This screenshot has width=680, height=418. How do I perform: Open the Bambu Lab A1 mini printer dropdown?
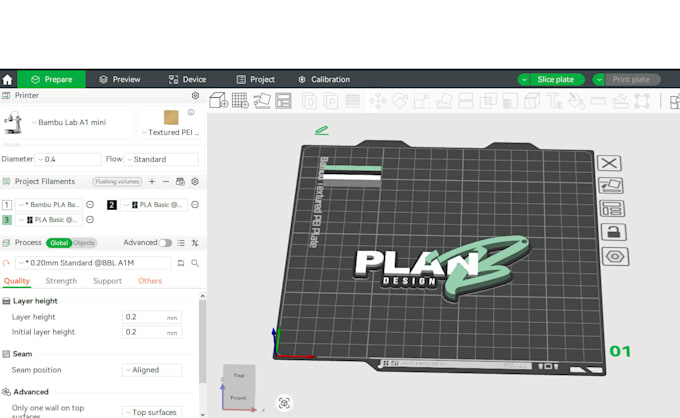(x=69, y=122)
